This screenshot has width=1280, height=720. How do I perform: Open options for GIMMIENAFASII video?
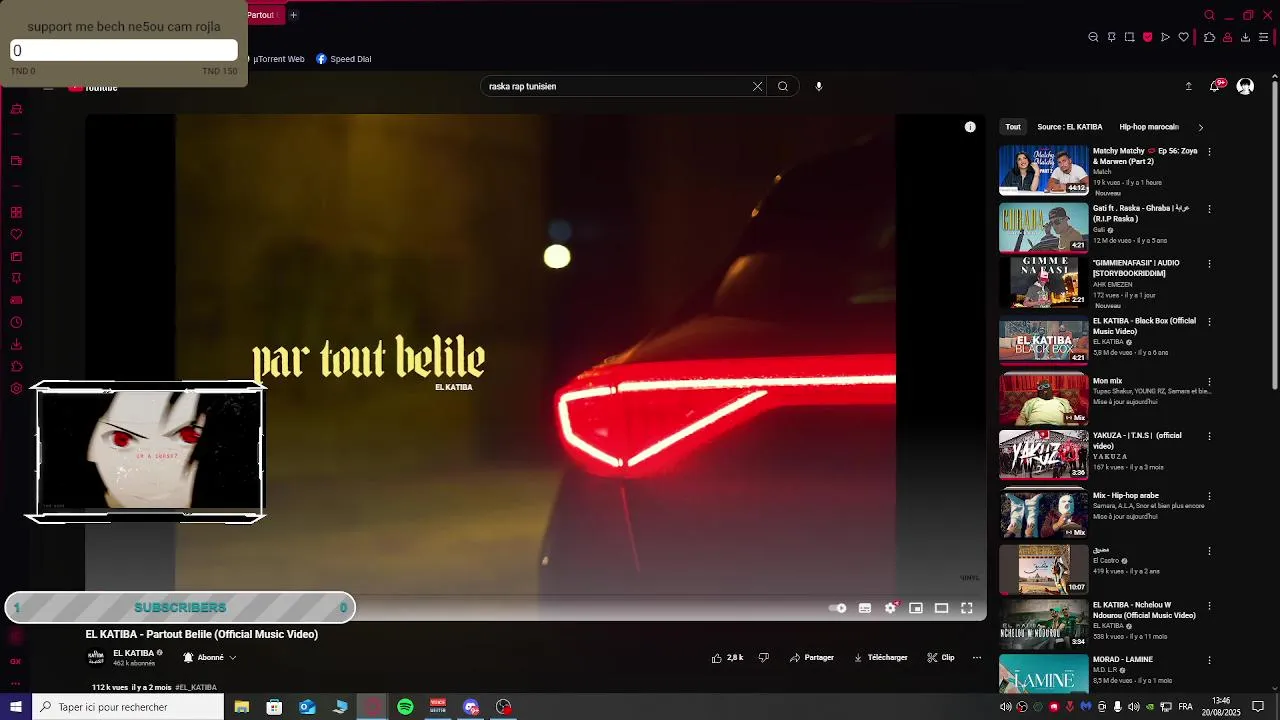tap(1209, 264)
